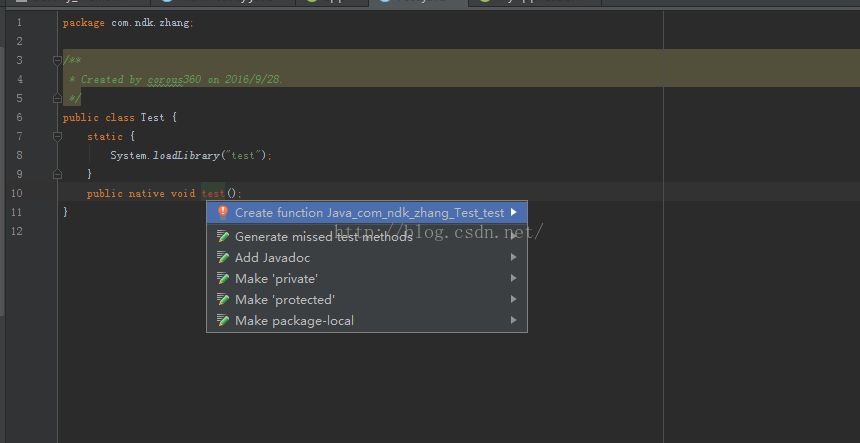Select the Make package-local option
This screenshot has height=443, width=860.
click(x=294, y=321)
